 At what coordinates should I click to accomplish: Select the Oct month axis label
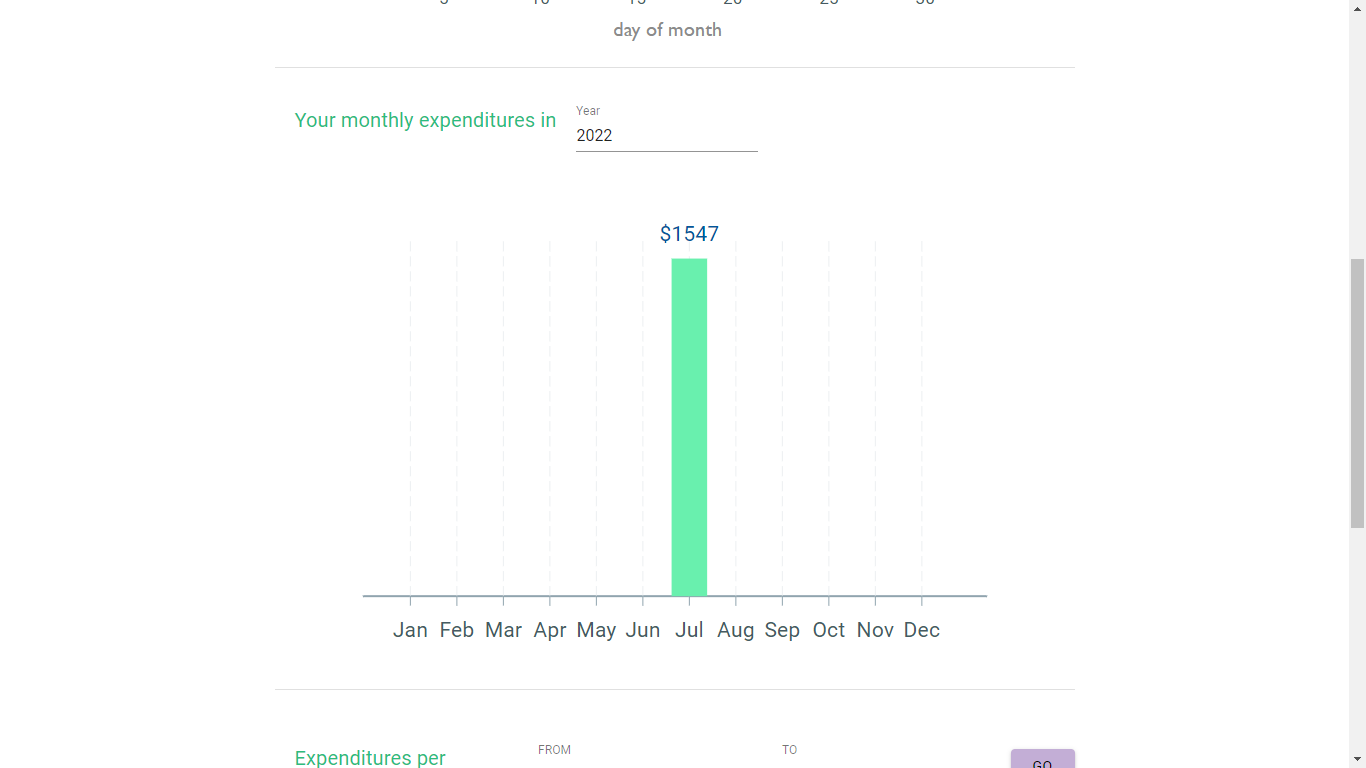click(x=829, y=630)
